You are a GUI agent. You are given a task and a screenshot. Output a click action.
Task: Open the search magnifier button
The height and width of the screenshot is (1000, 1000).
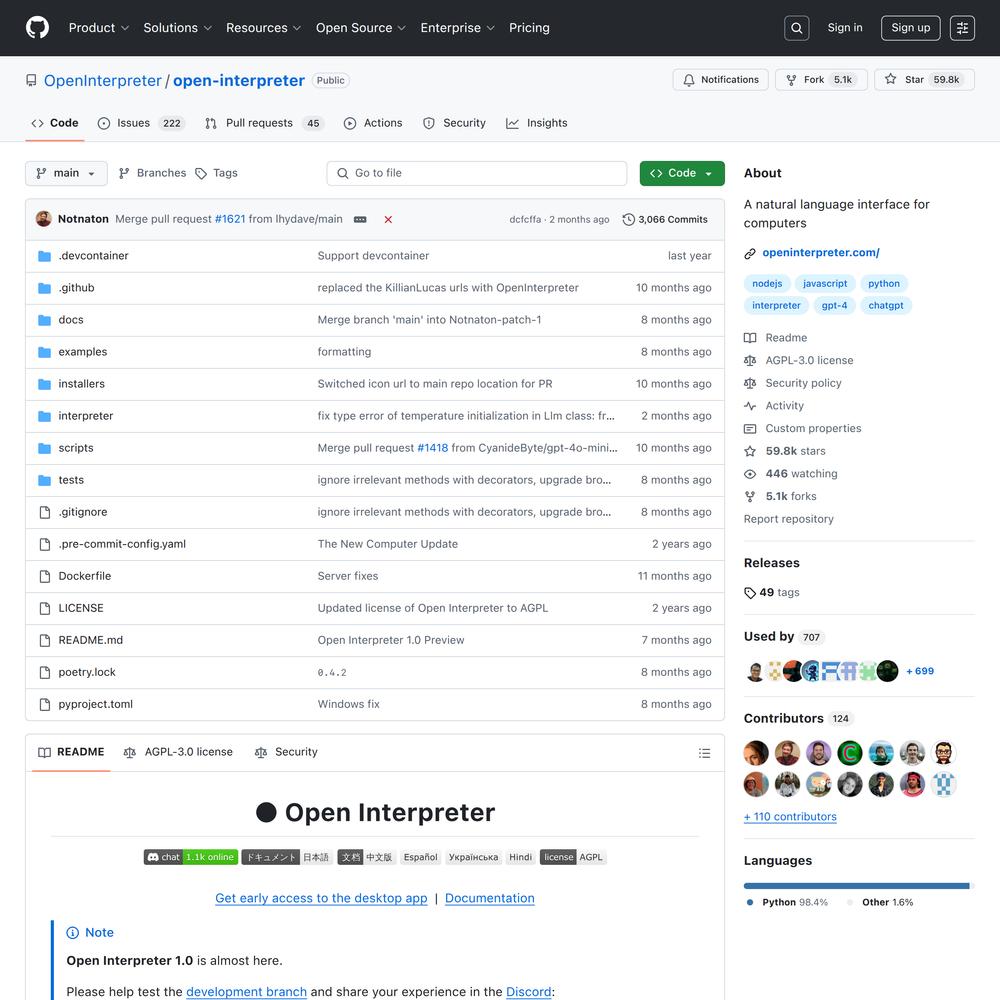[797, 28]
